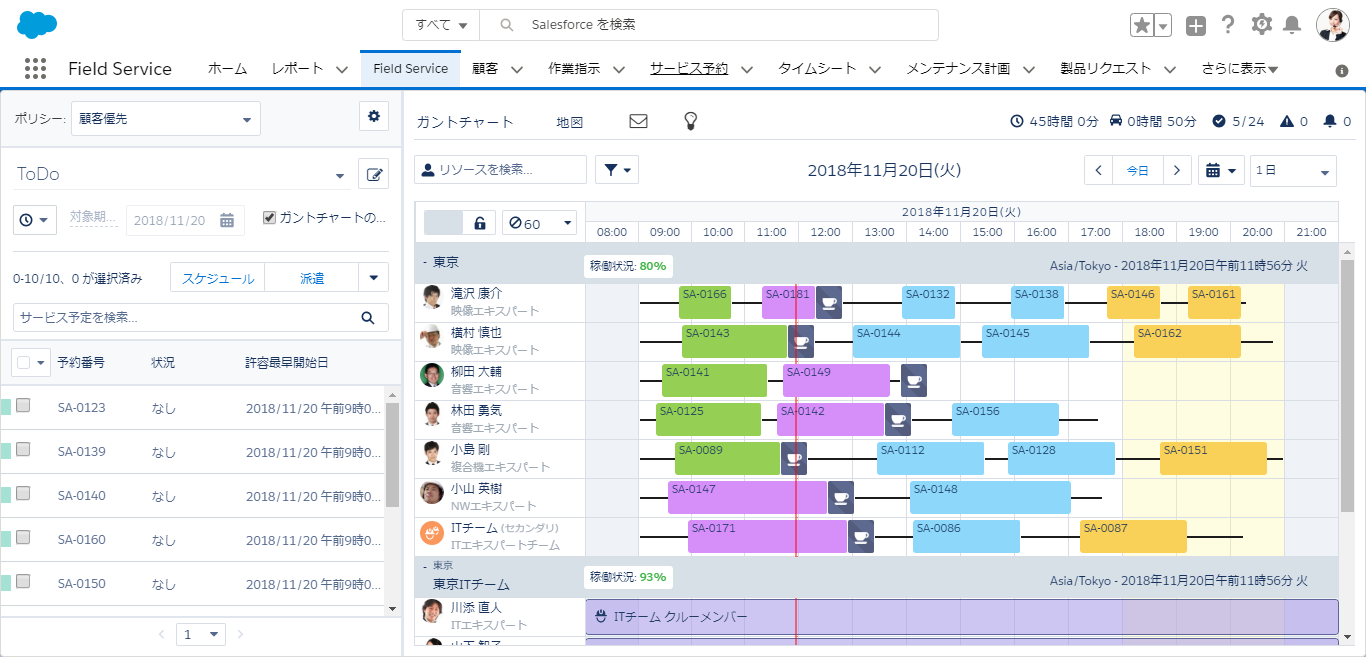Open the すべて search scope dropdown
1366x657 pixels.
[x=441, y=25]
